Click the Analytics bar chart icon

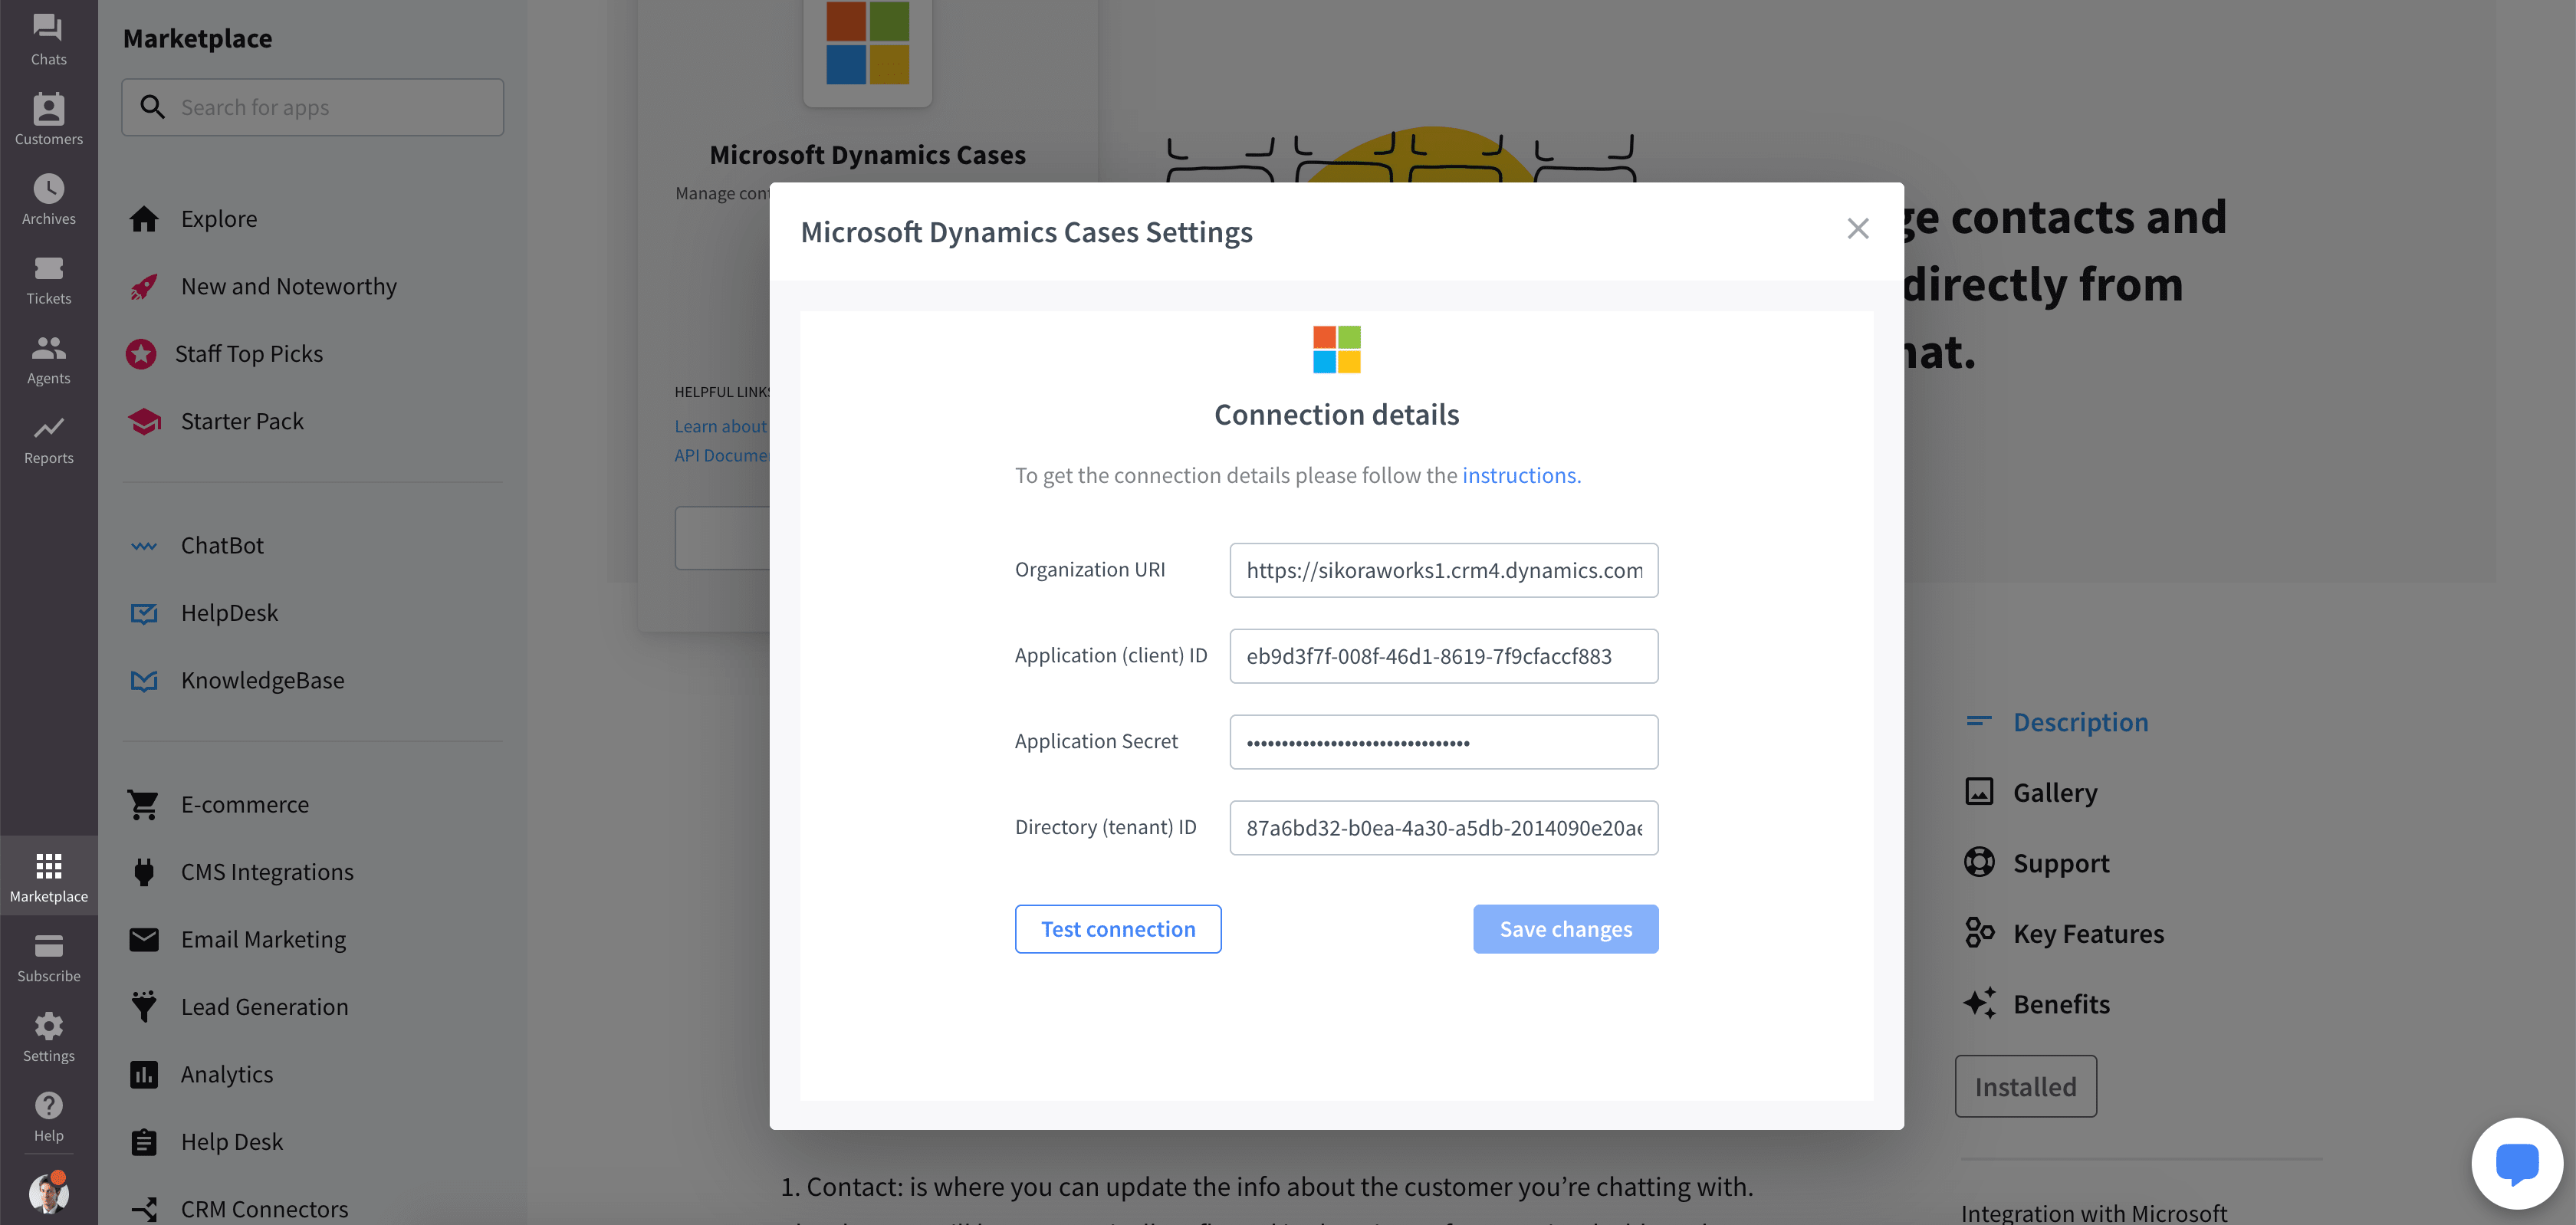tap(144, 1075)
